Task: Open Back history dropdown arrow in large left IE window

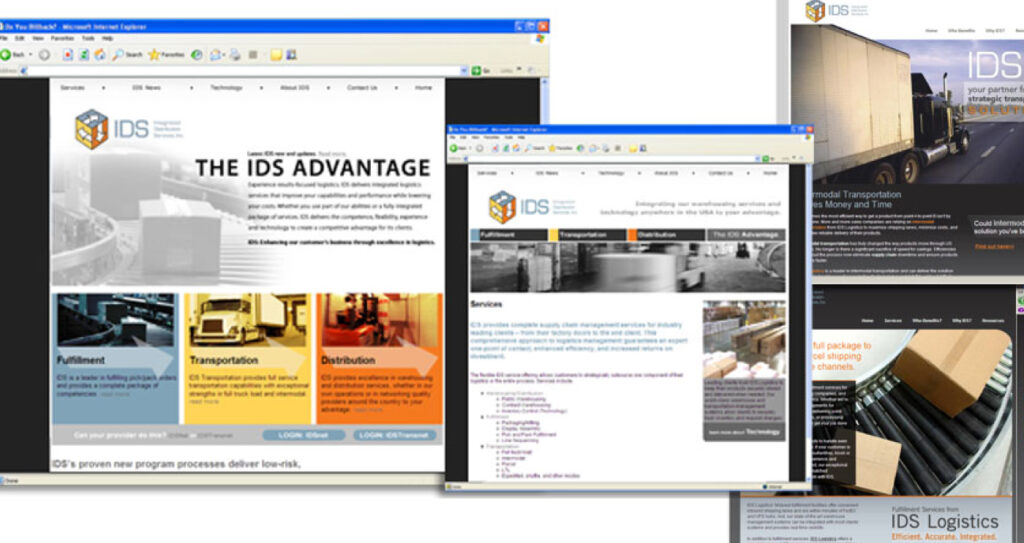Action: 31,55
